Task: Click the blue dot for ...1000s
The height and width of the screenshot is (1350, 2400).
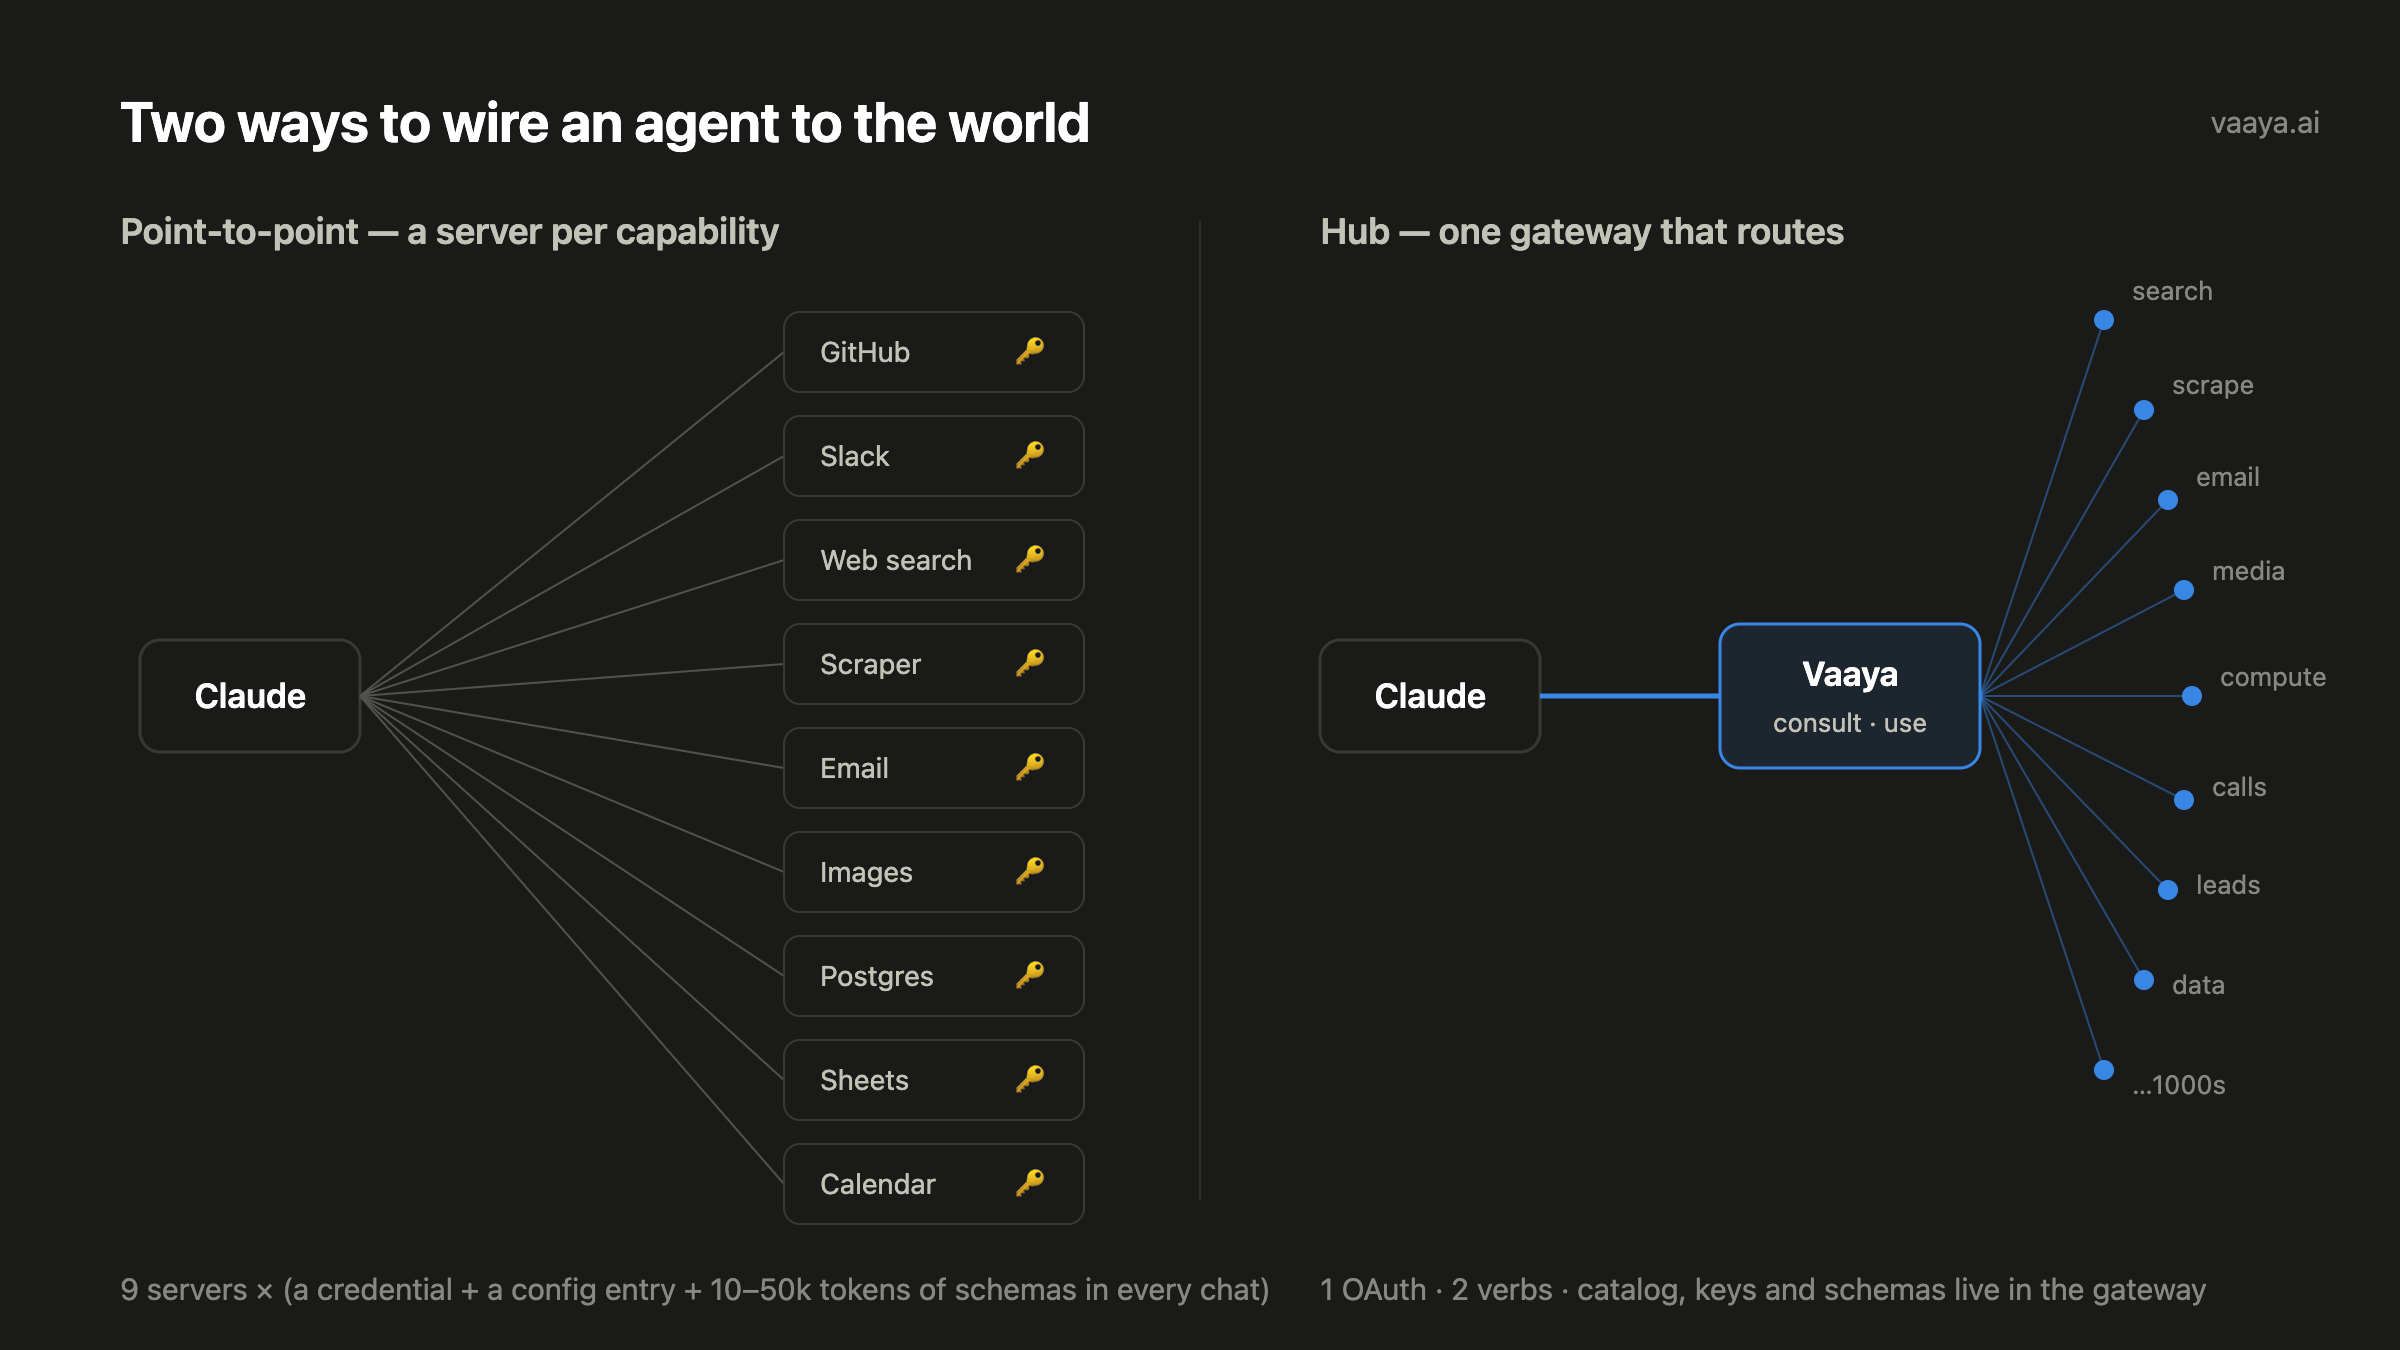Action: click(2104, 1070)
